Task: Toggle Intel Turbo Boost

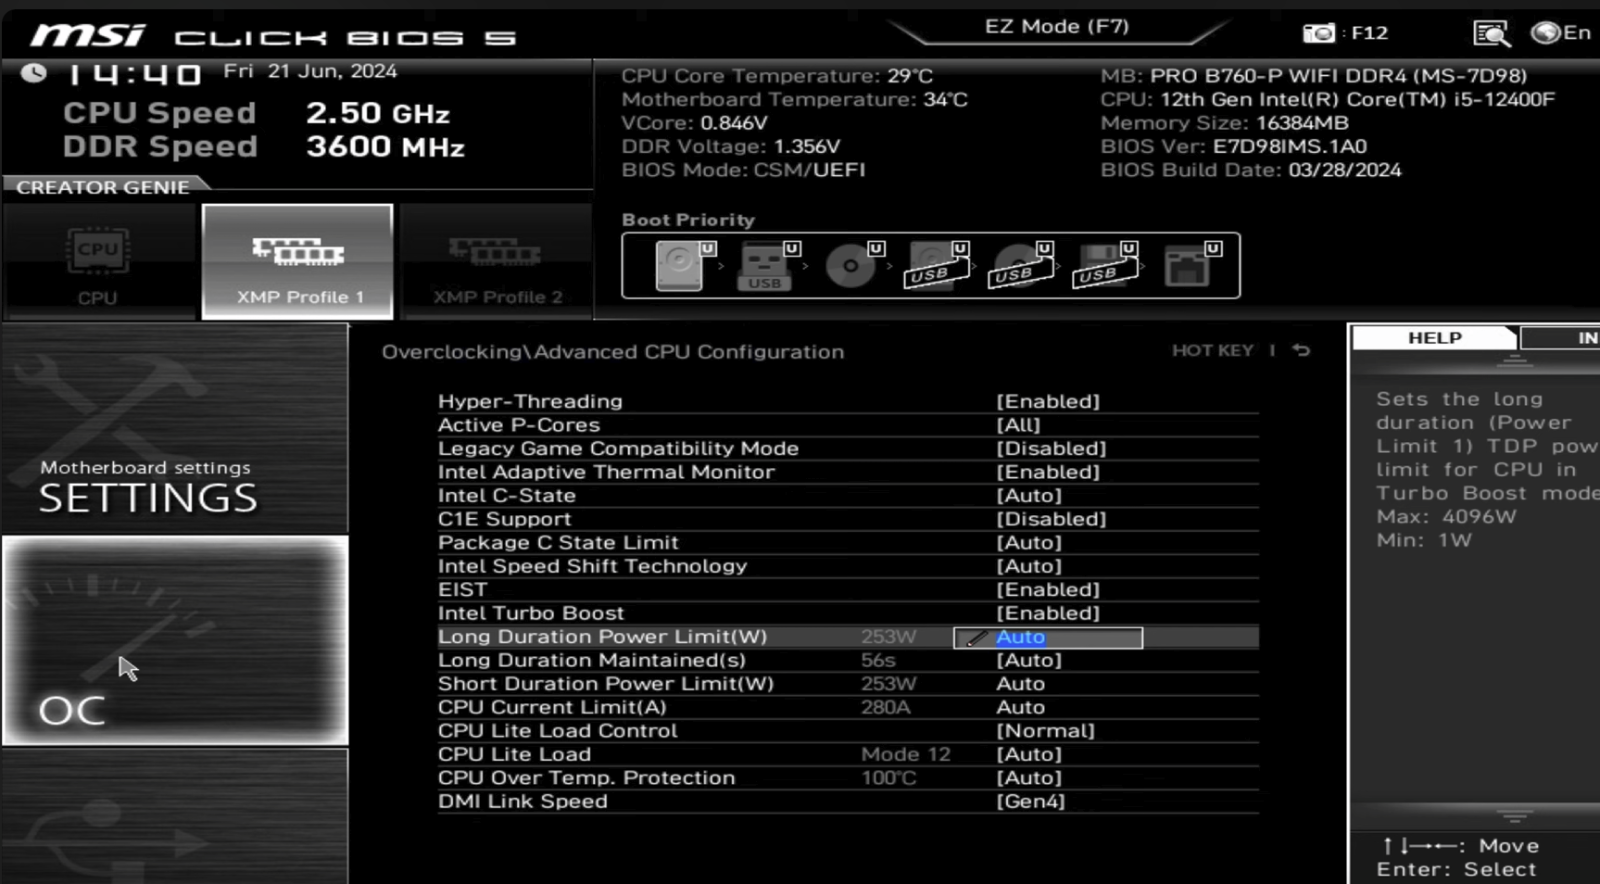Action: tap(848, 613)
